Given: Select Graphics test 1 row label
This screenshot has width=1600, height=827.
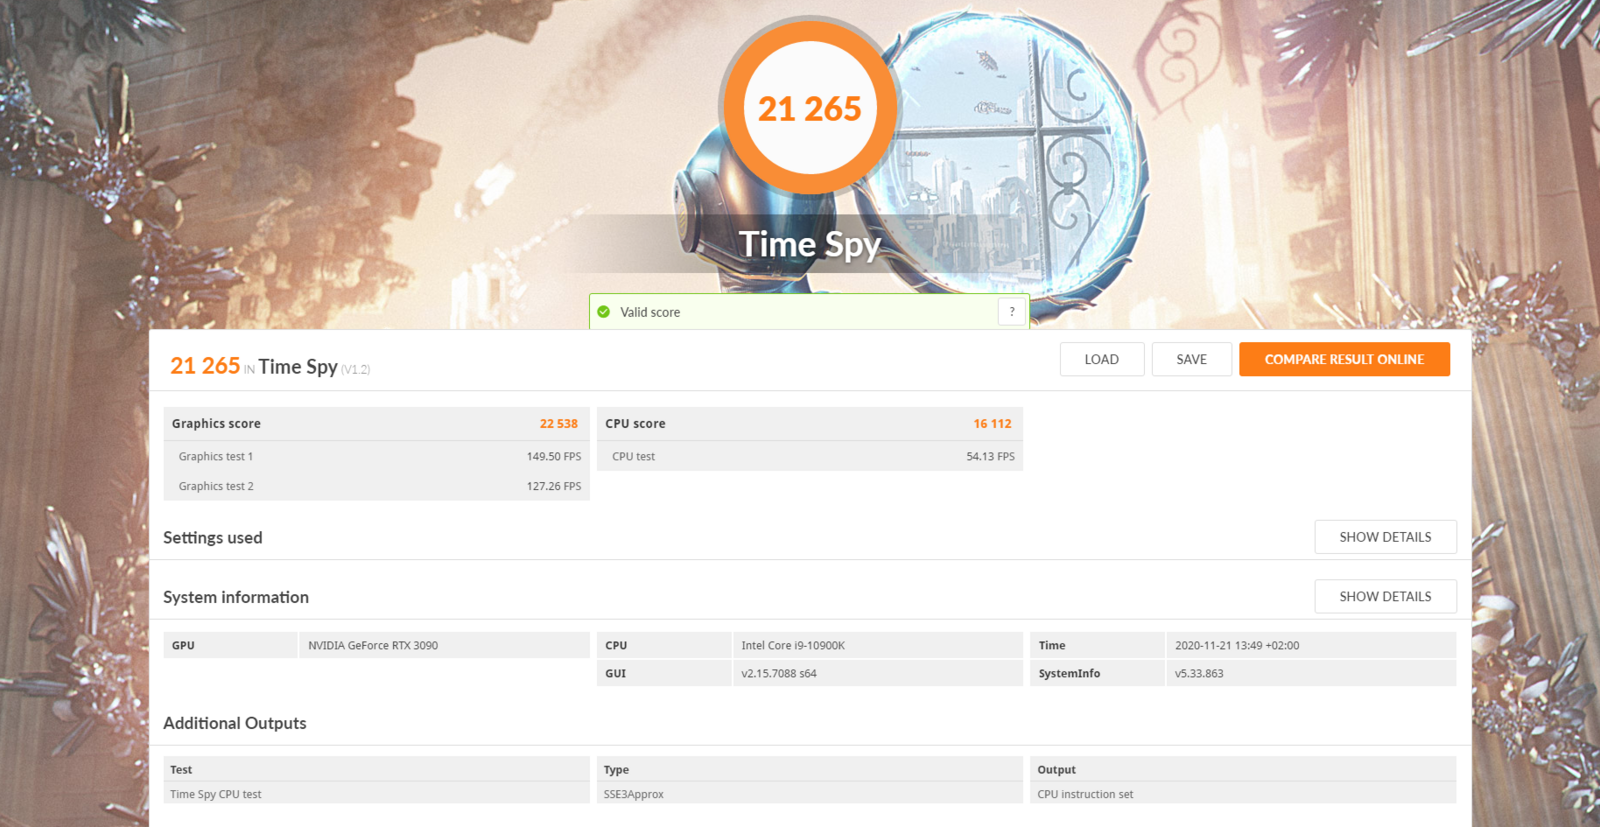Looking at the screenshot, I should click(216, 456).
